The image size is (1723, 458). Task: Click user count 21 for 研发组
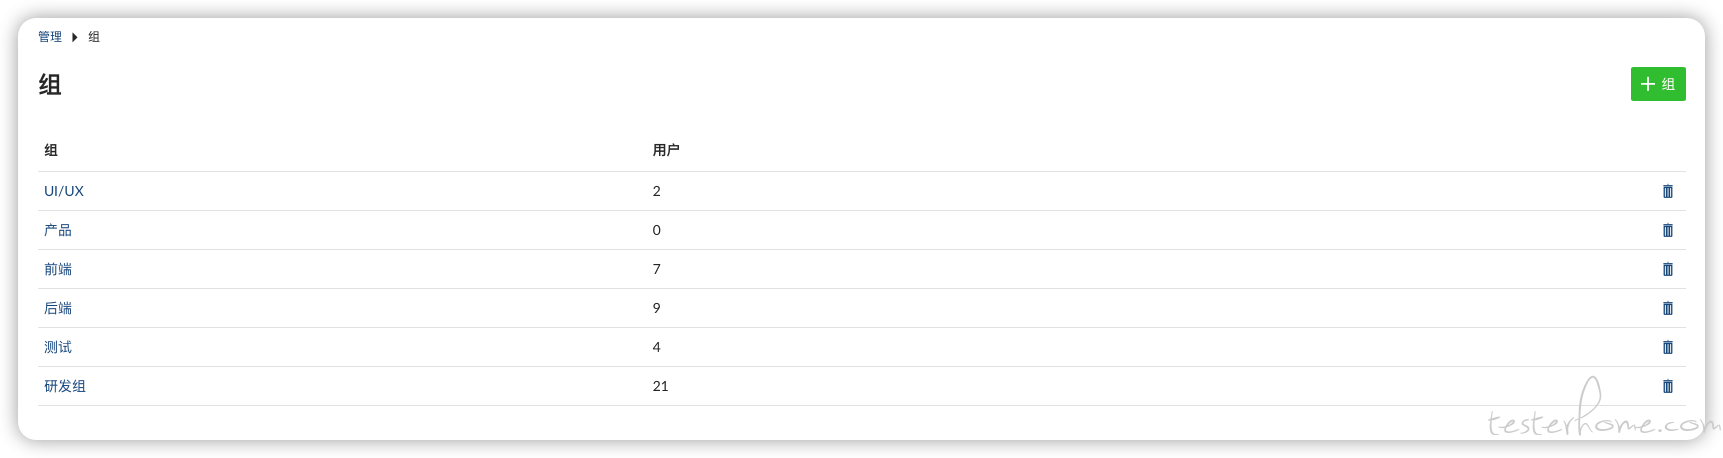click(x=660, y=386)
